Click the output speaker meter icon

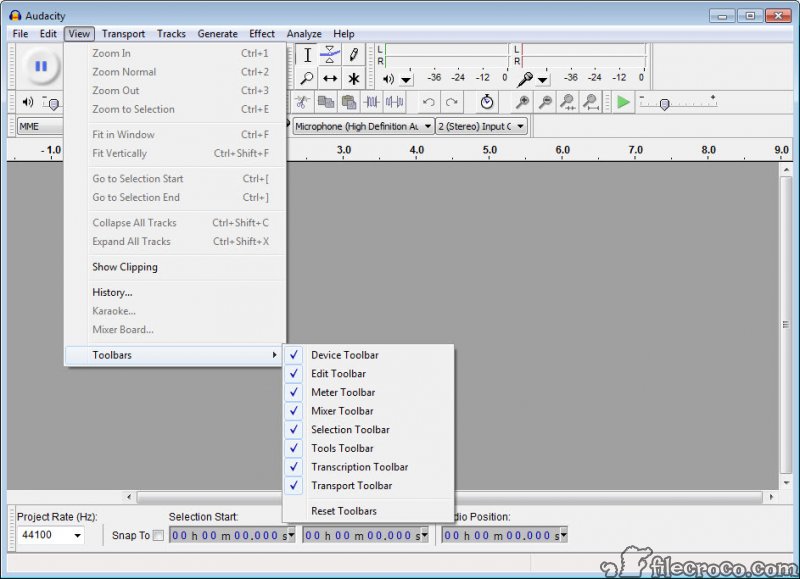(x=389, y=79)
